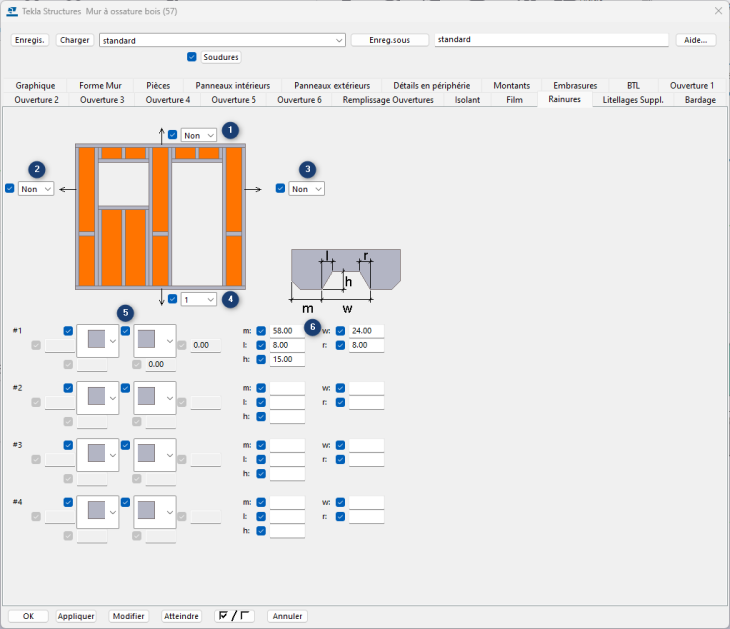Image resolution: width=730 pixels, height=629 pixels.
Task: Click the numbered marker 3 badge
Action: pyautogui.click(x=308, y=169)
